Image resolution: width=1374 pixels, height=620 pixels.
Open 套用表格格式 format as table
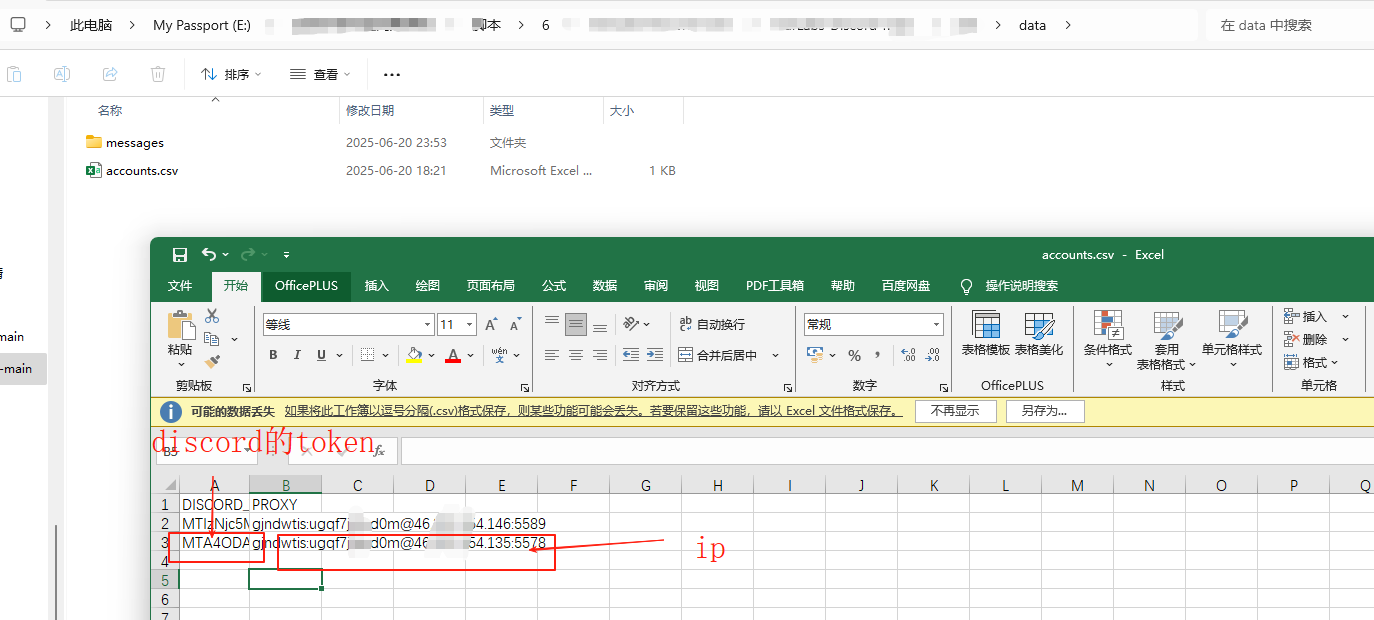click(x=1167, y=341)
